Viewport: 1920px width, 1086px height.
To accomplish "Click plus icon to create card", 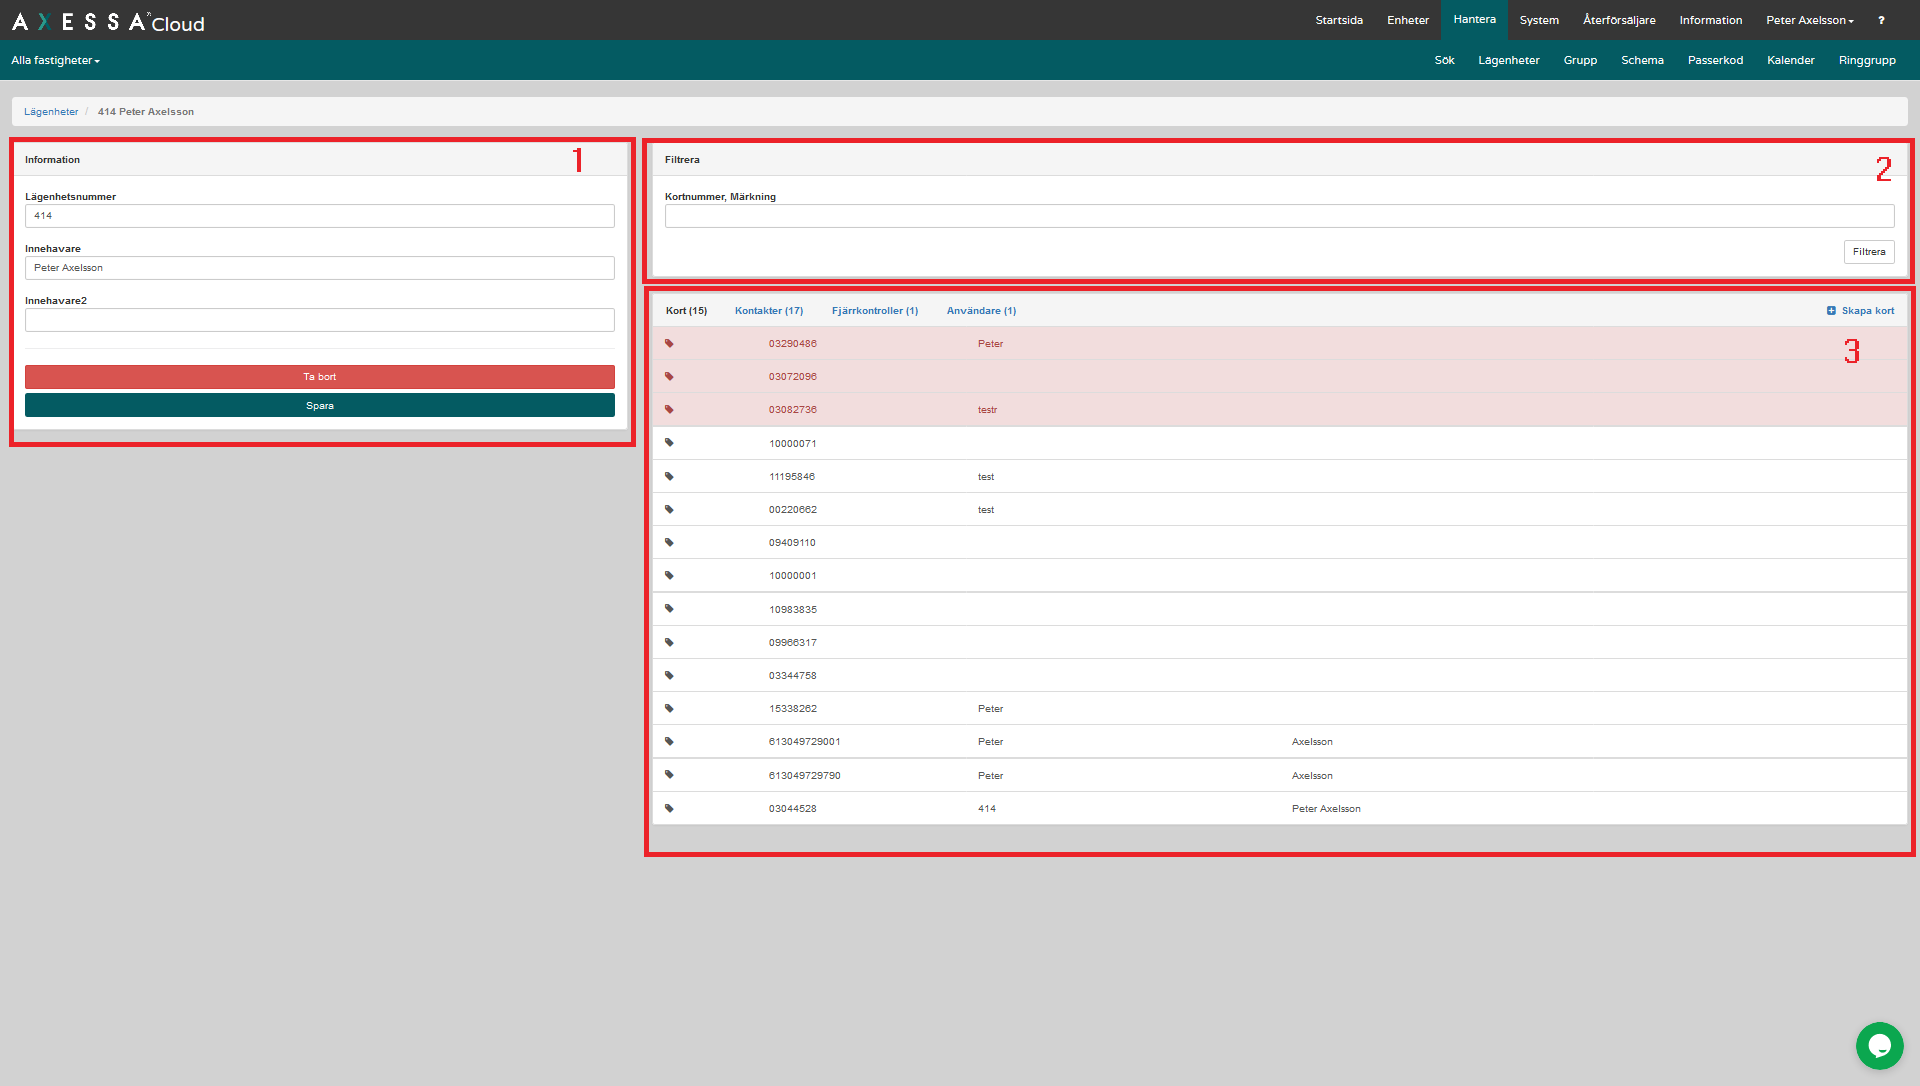I will 1831,311.
